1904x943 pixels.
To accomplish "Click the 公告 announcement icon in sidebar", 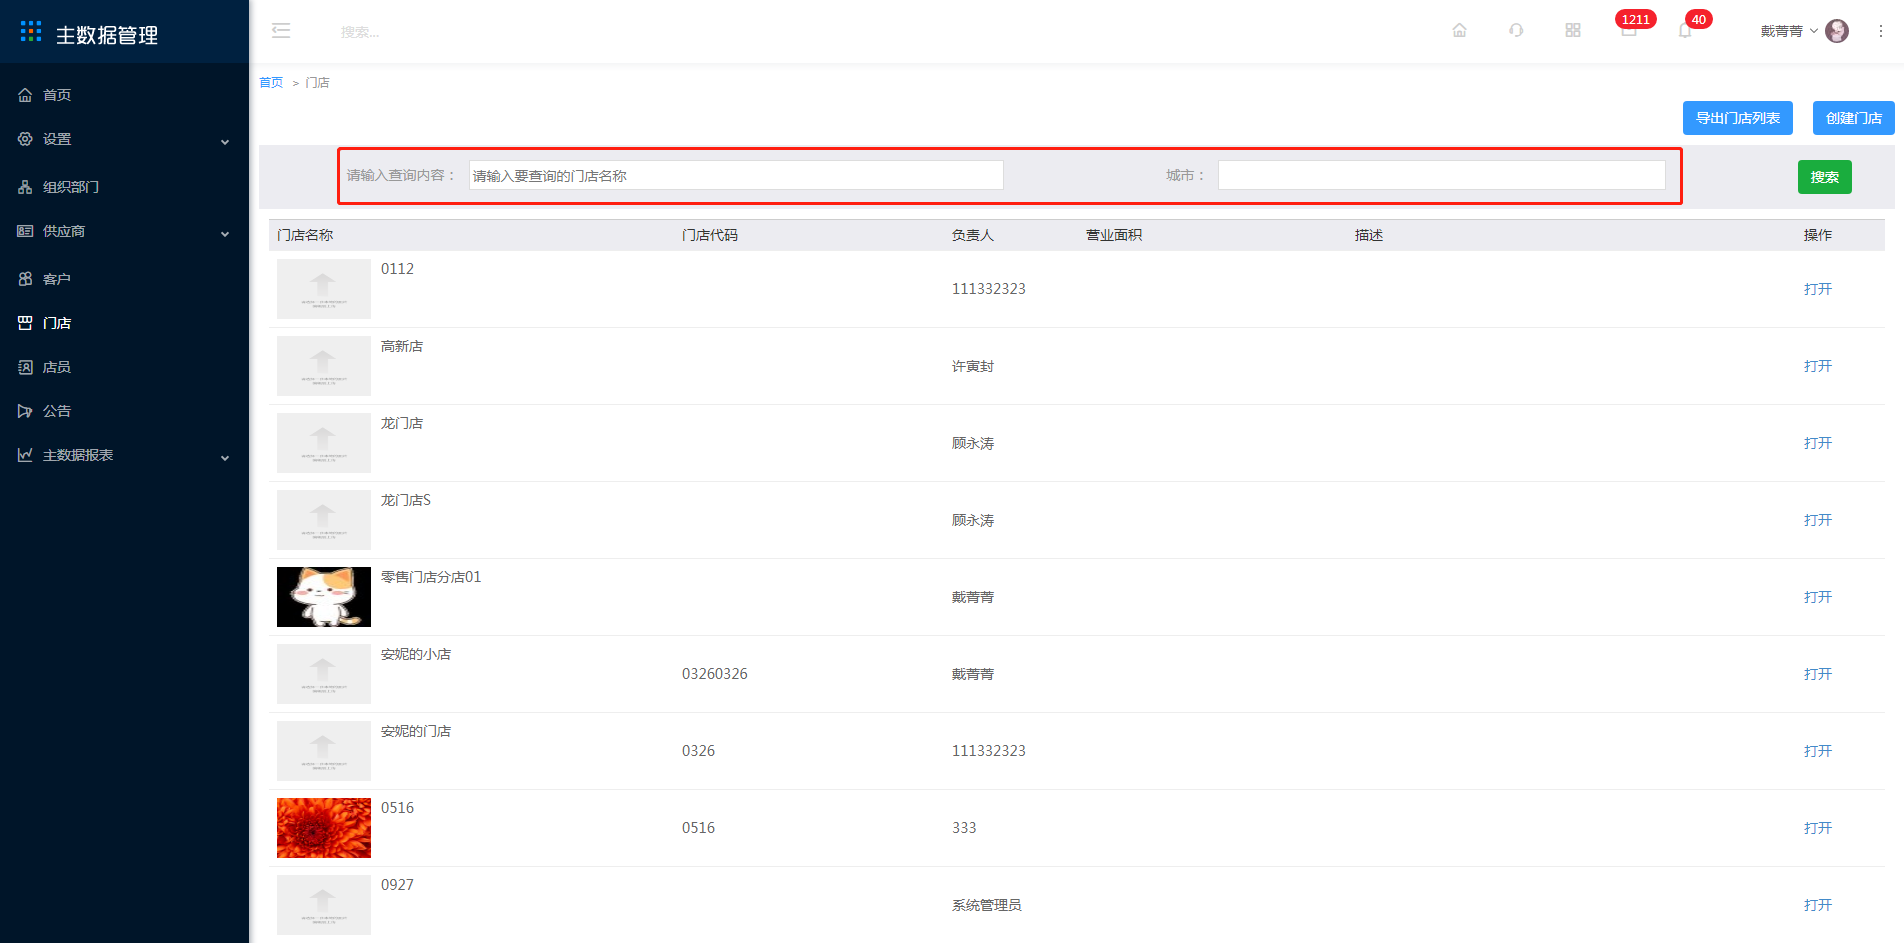I will tap(25, 411).
